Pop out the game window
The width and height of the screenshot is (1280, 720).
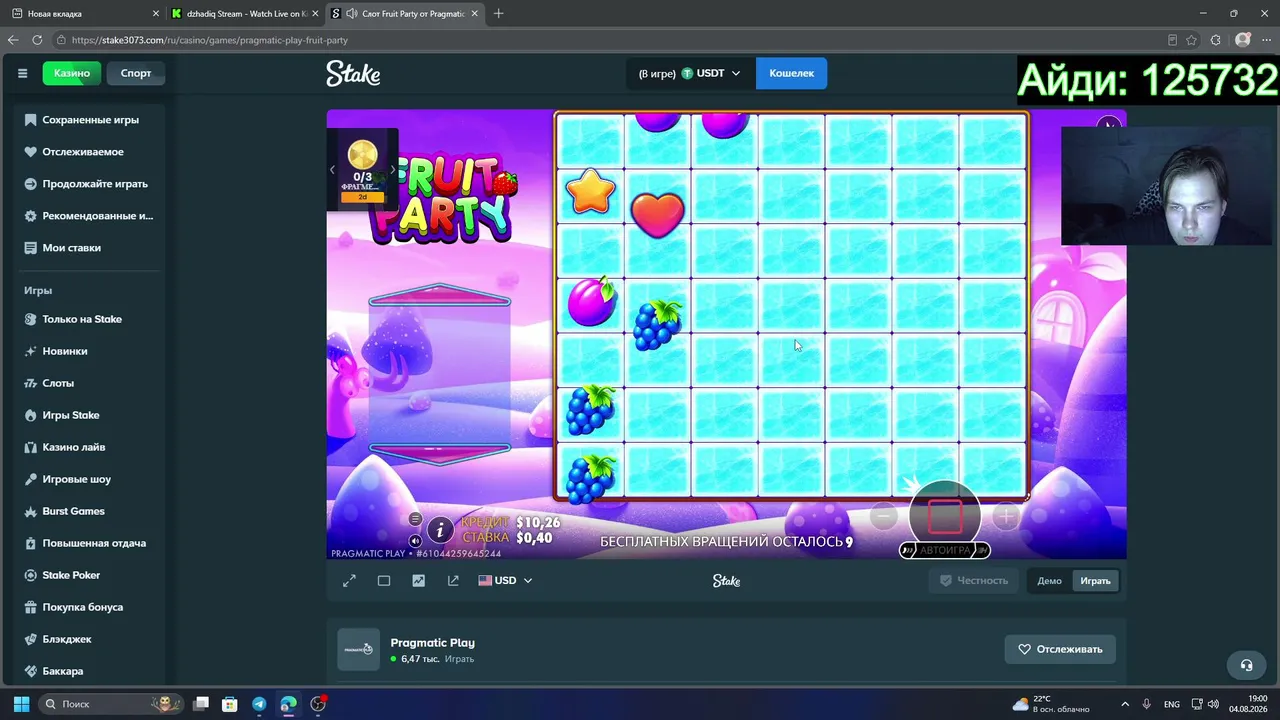(453, 581)
